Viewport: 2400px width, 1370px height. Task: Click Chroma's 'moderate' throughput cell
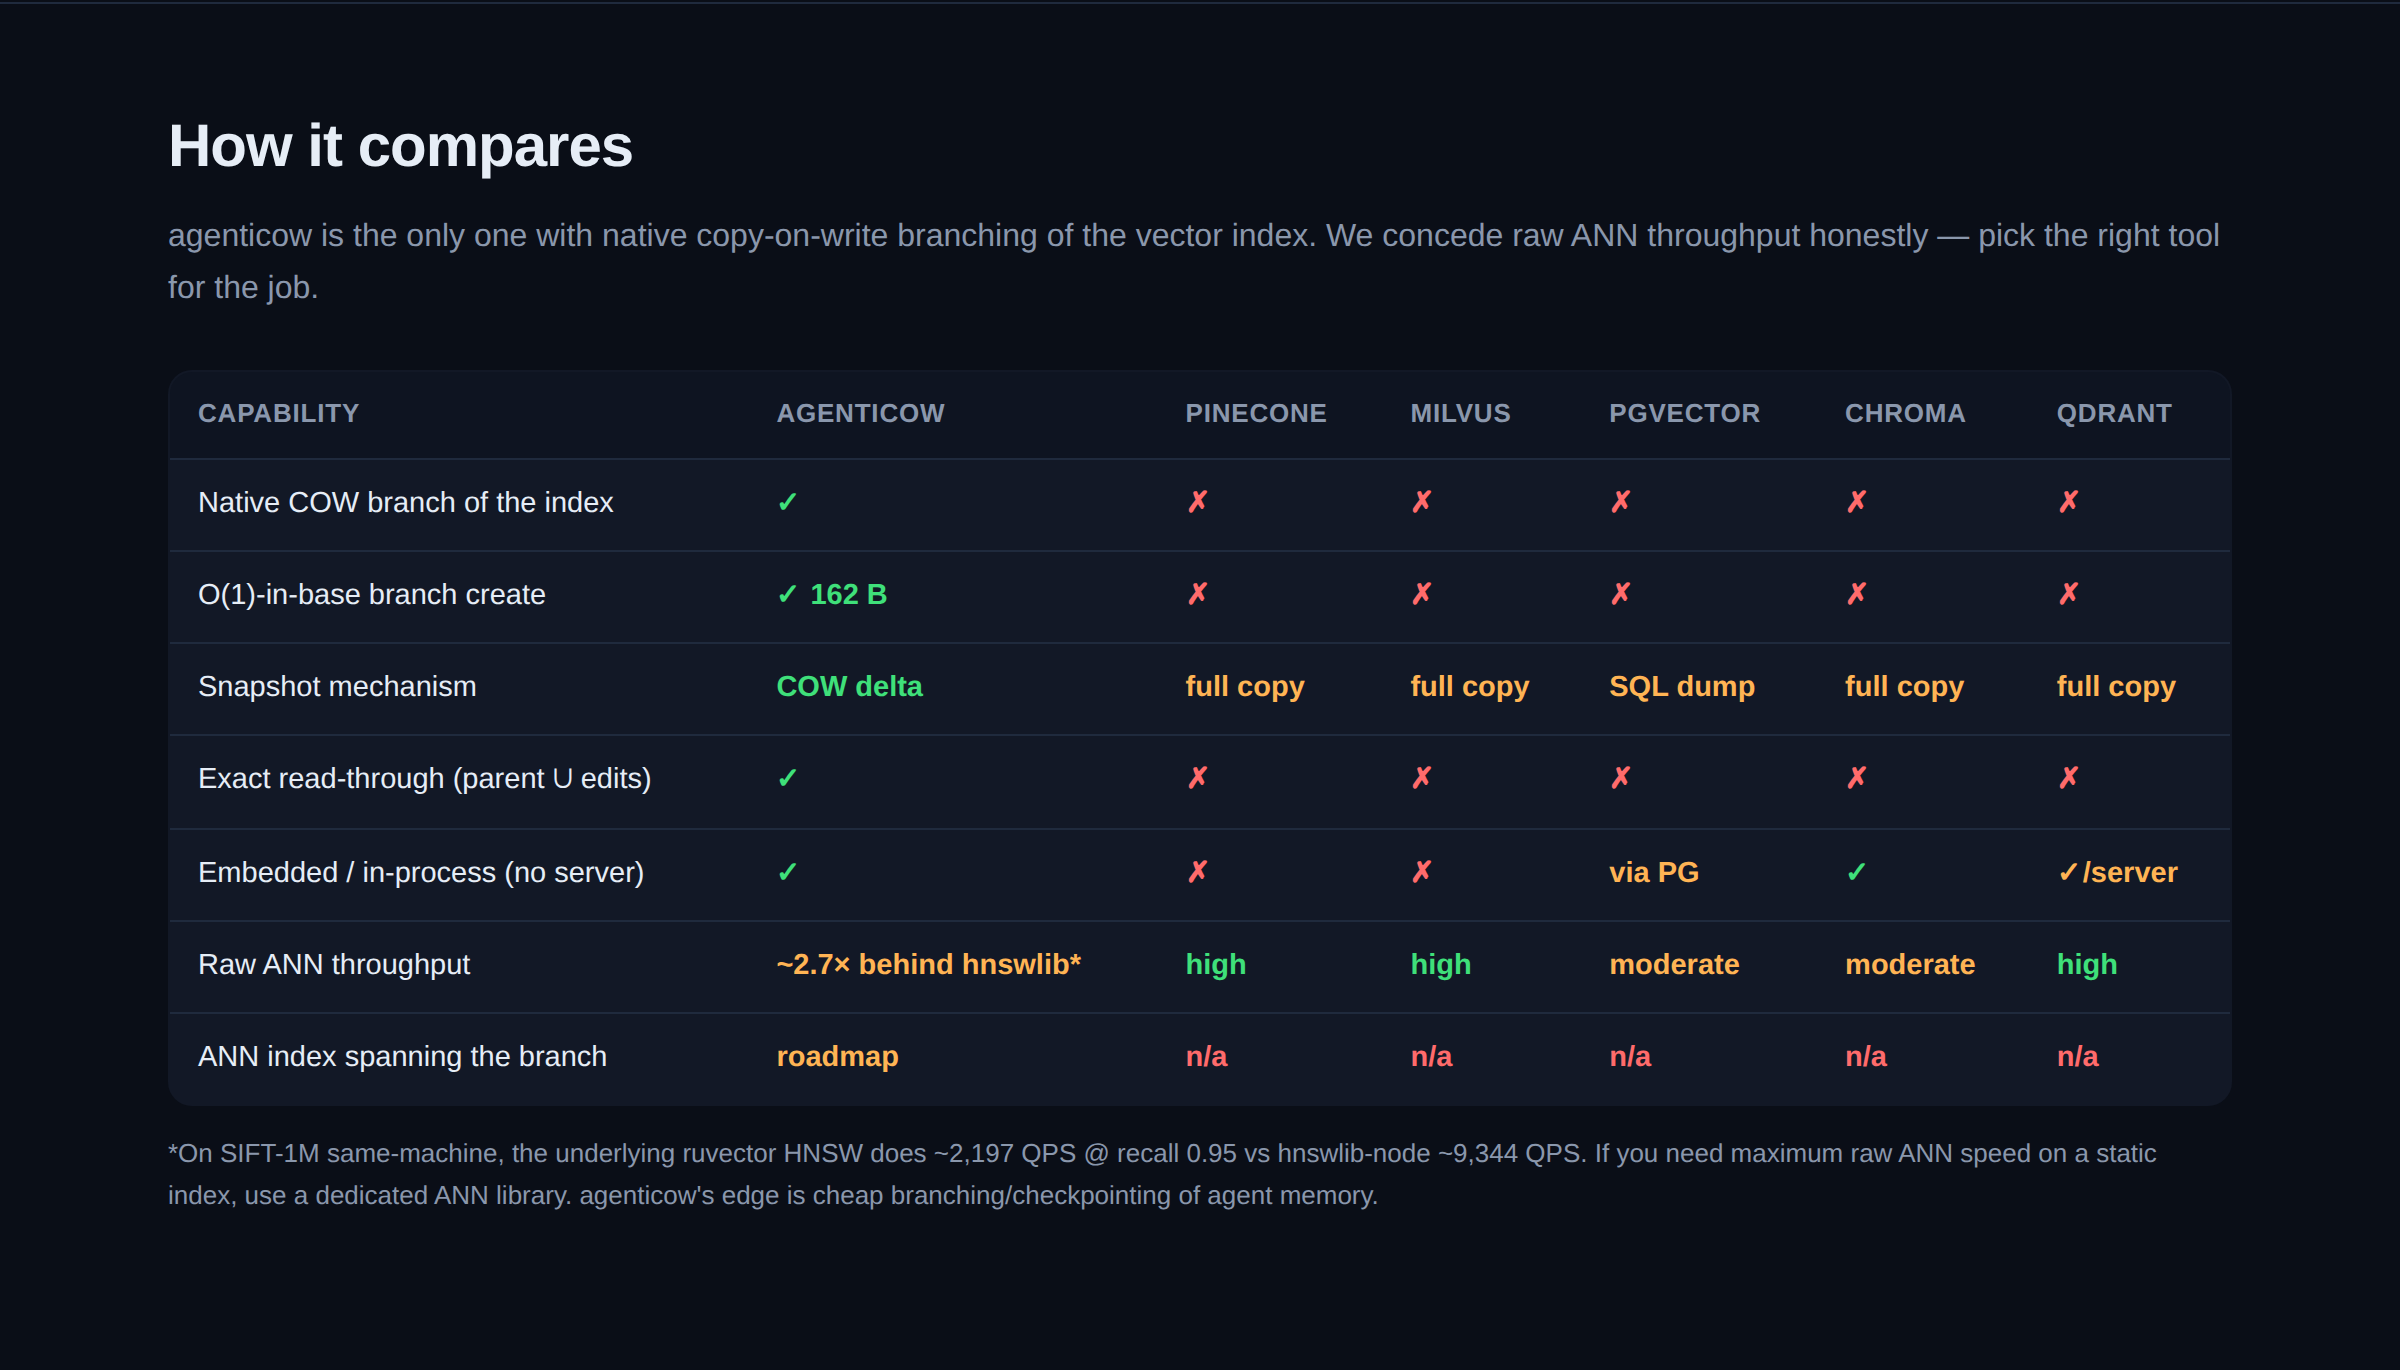(x=1910, y=964)
